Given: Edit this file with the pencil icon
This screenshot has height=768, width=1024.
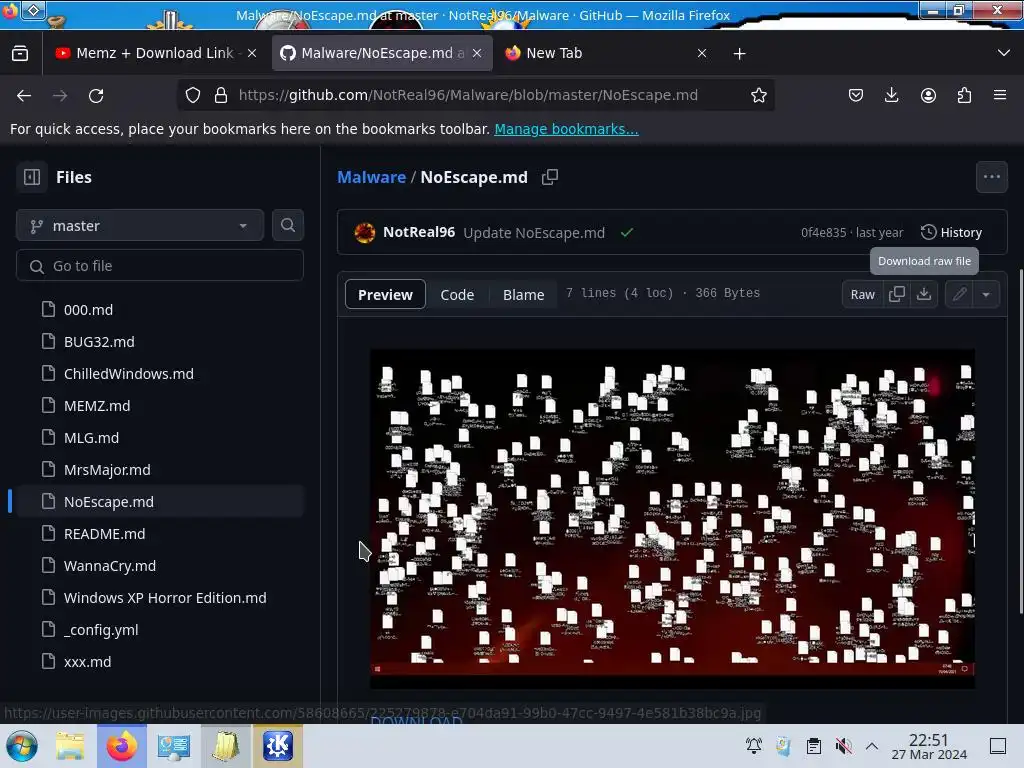Looking at the screenshot, I should pyautogui.click(x=959, y=294).
